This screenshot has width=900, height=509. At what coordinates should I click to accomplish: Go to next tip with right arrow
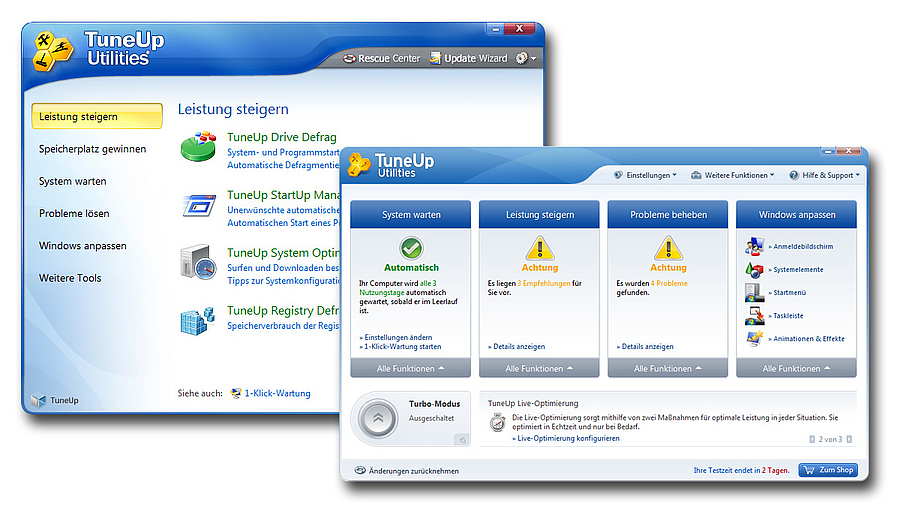[851, 439]
